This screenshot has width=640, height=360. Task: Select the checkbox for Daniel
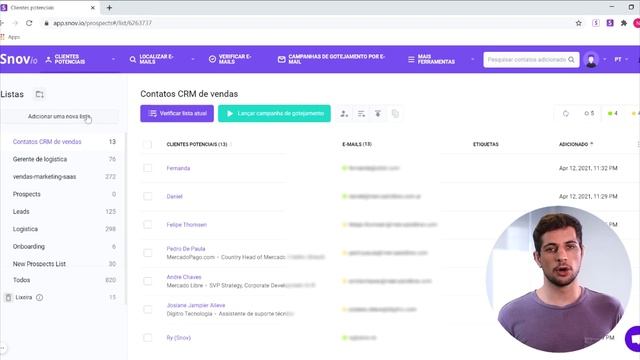(148, 196)
